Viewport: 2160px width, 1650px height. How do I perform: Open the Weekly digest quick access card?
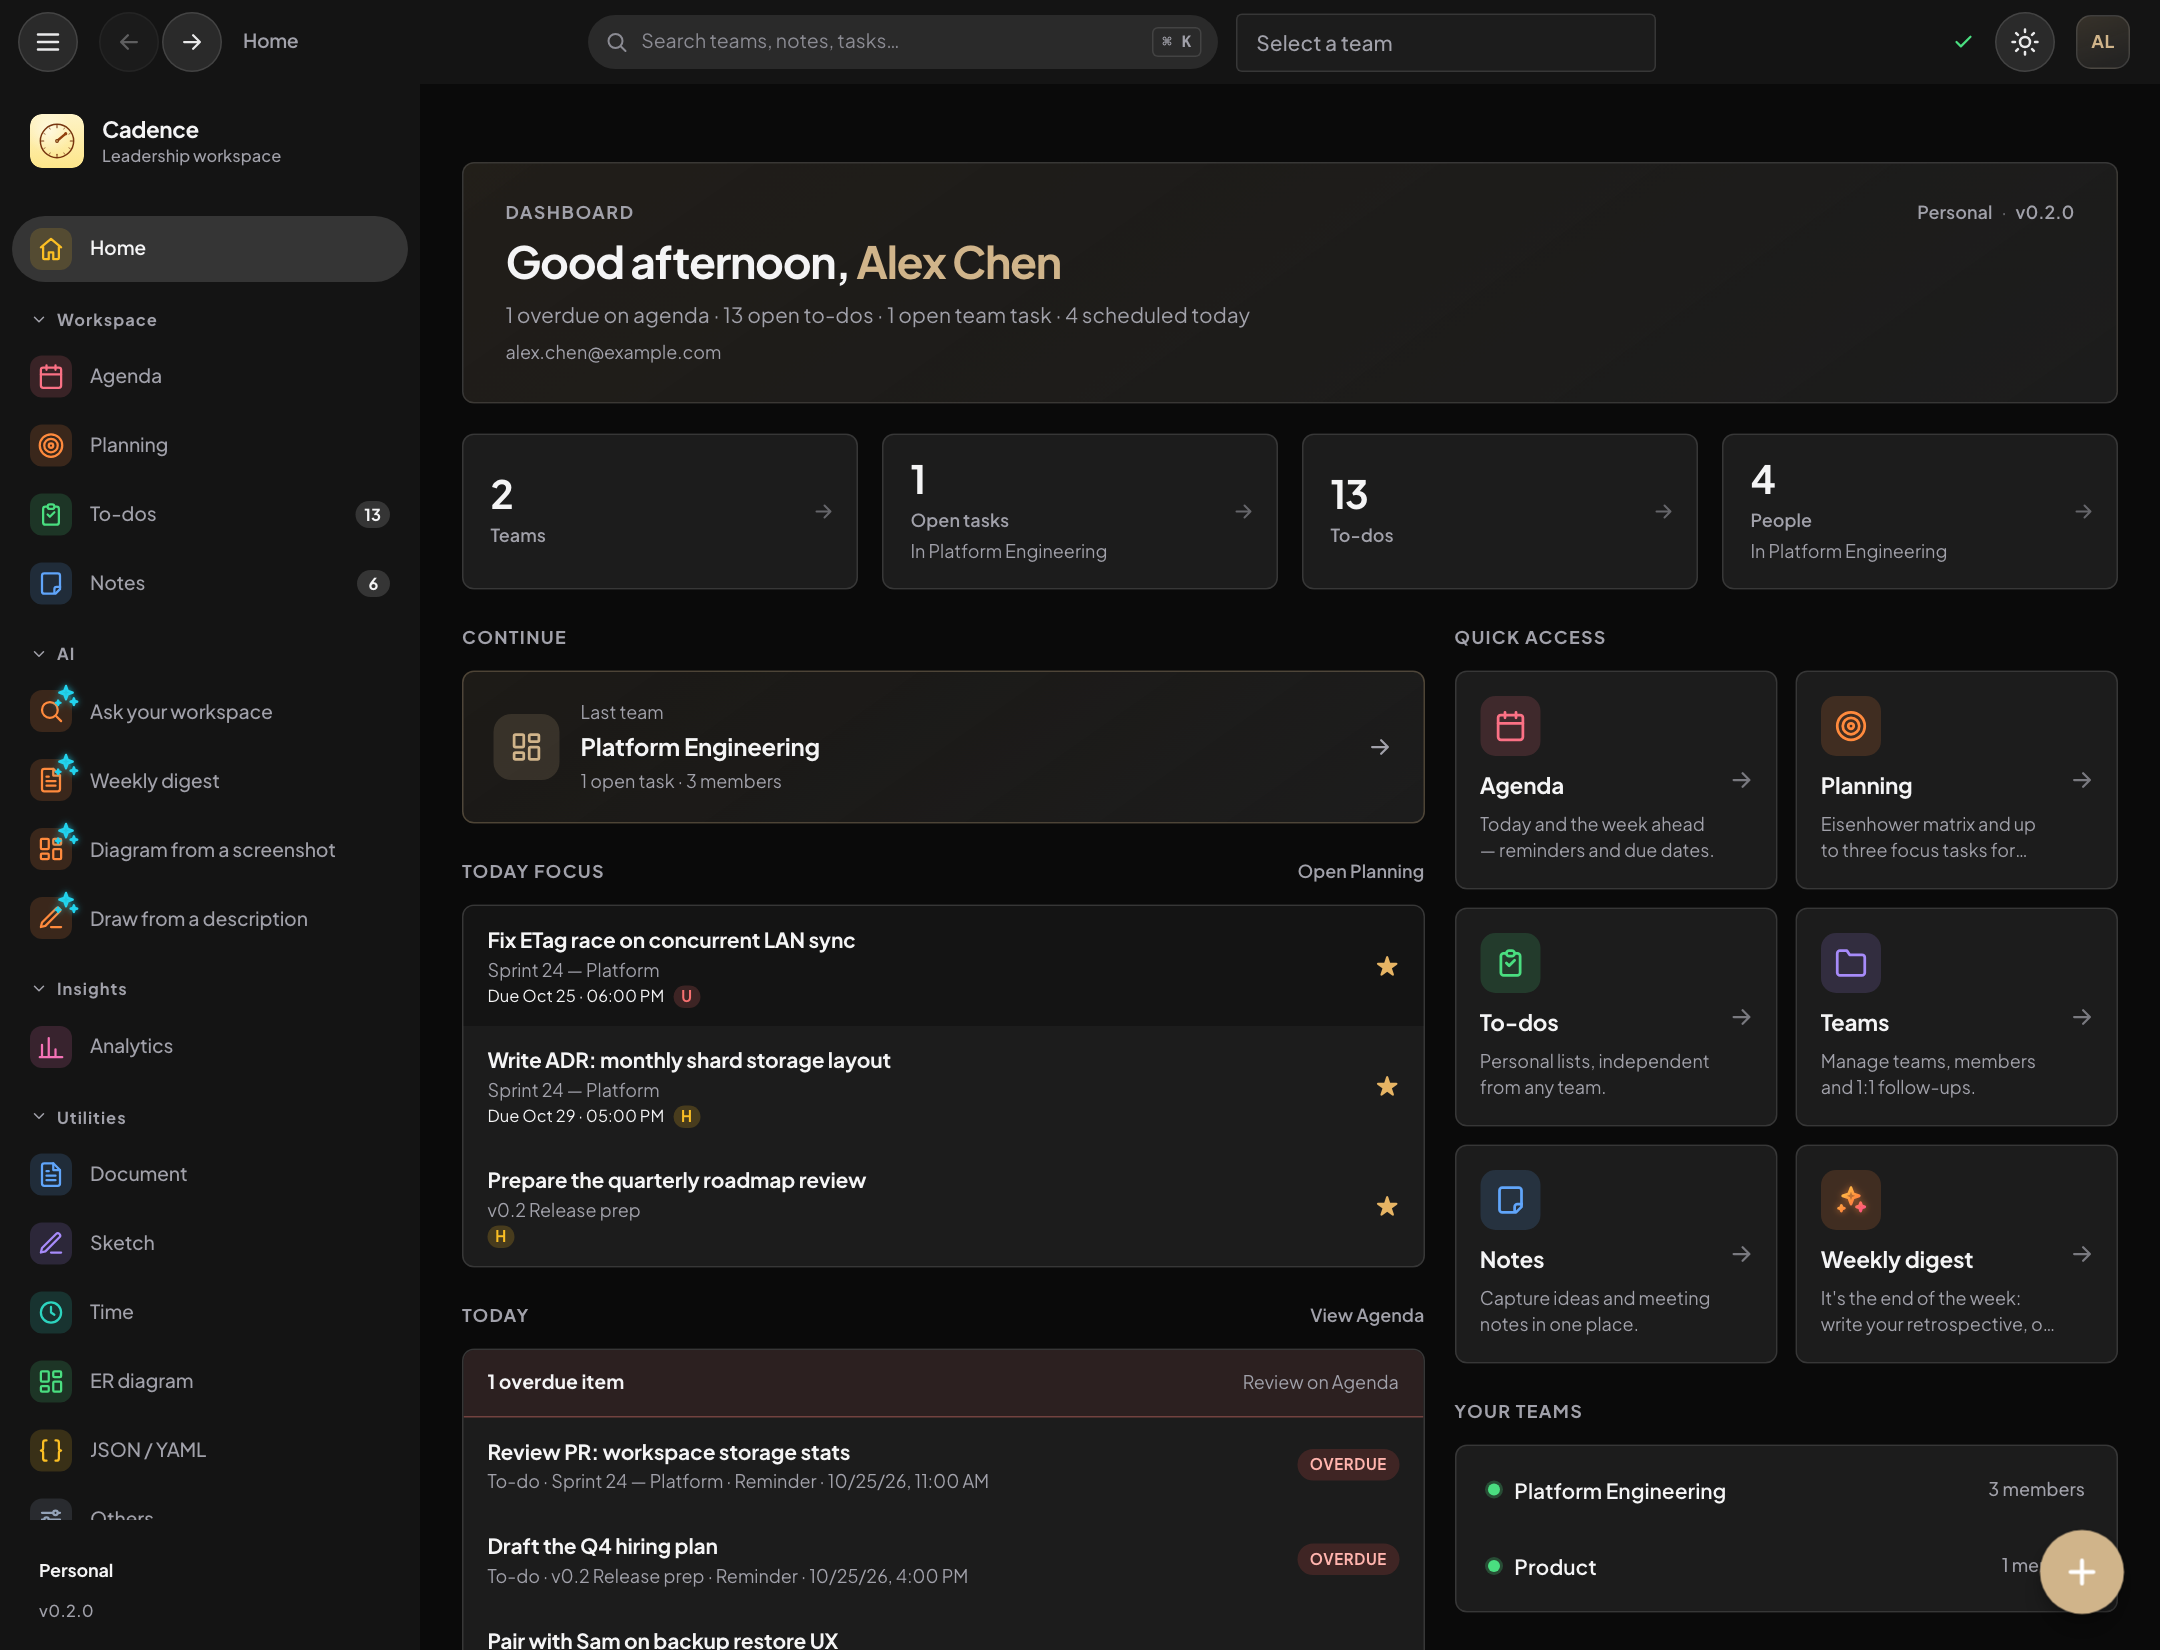[1955, 1254]
